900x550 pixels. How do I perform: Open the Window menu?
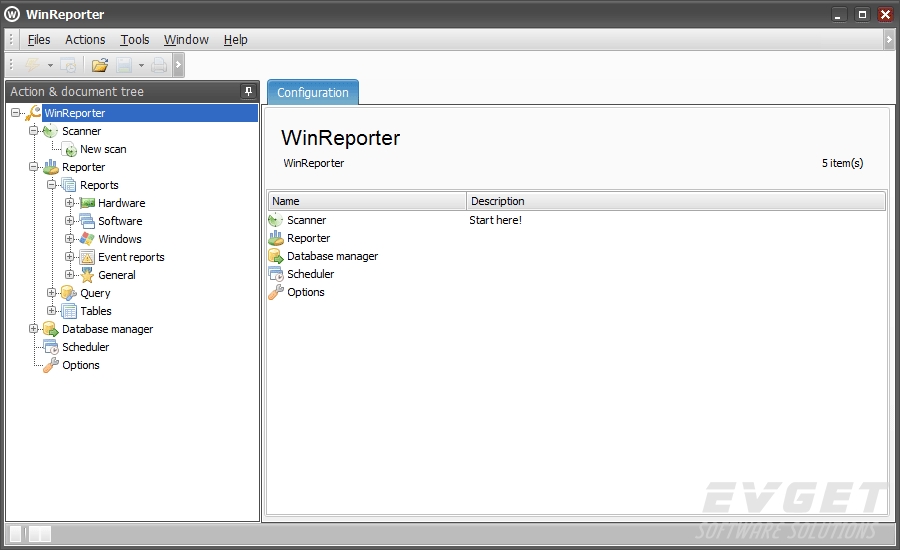pyautogui.click(x=186, y=40)
